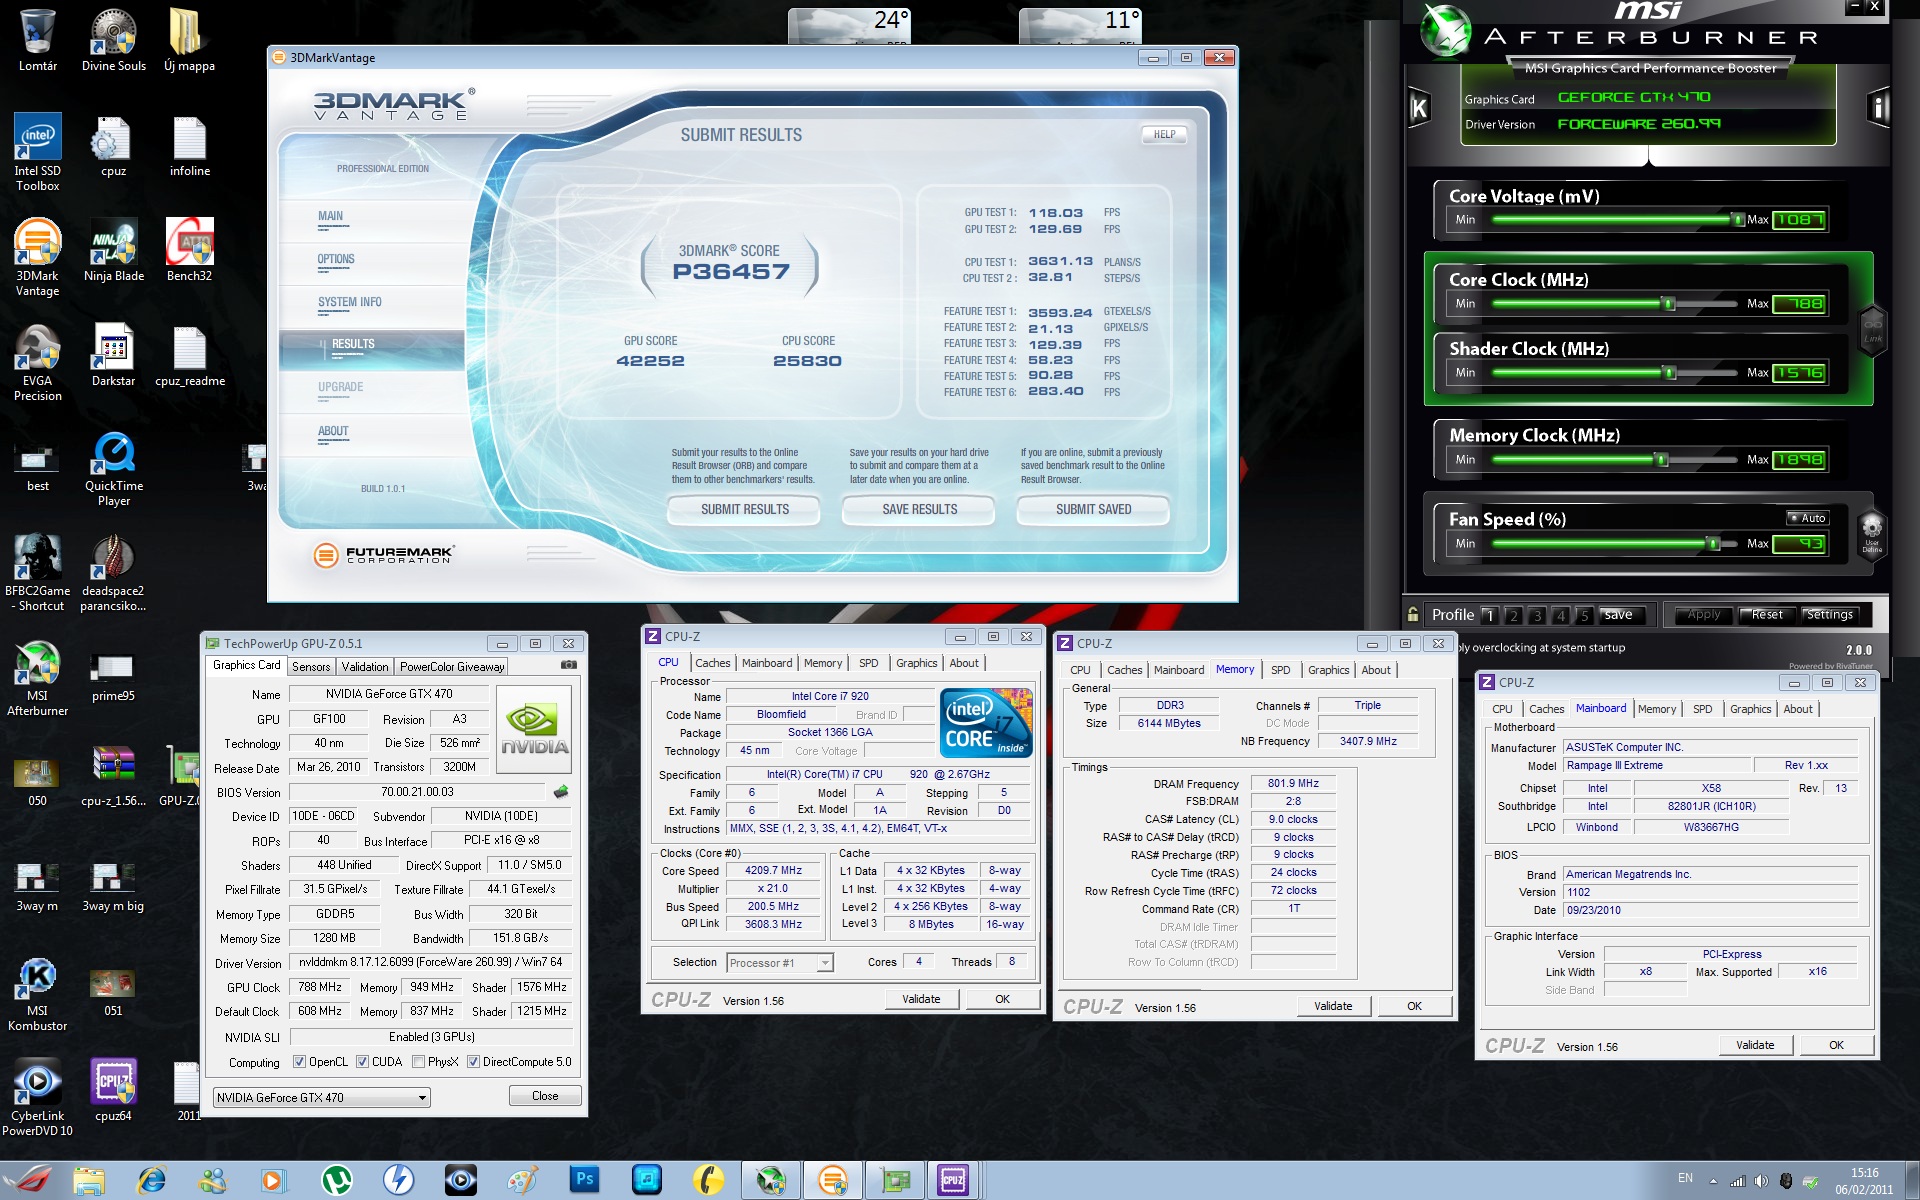The height and width of the screenshot is (1200, 1920).
Task: Open Photoshop from the taskbar
Action: [x=584, y=1180]
